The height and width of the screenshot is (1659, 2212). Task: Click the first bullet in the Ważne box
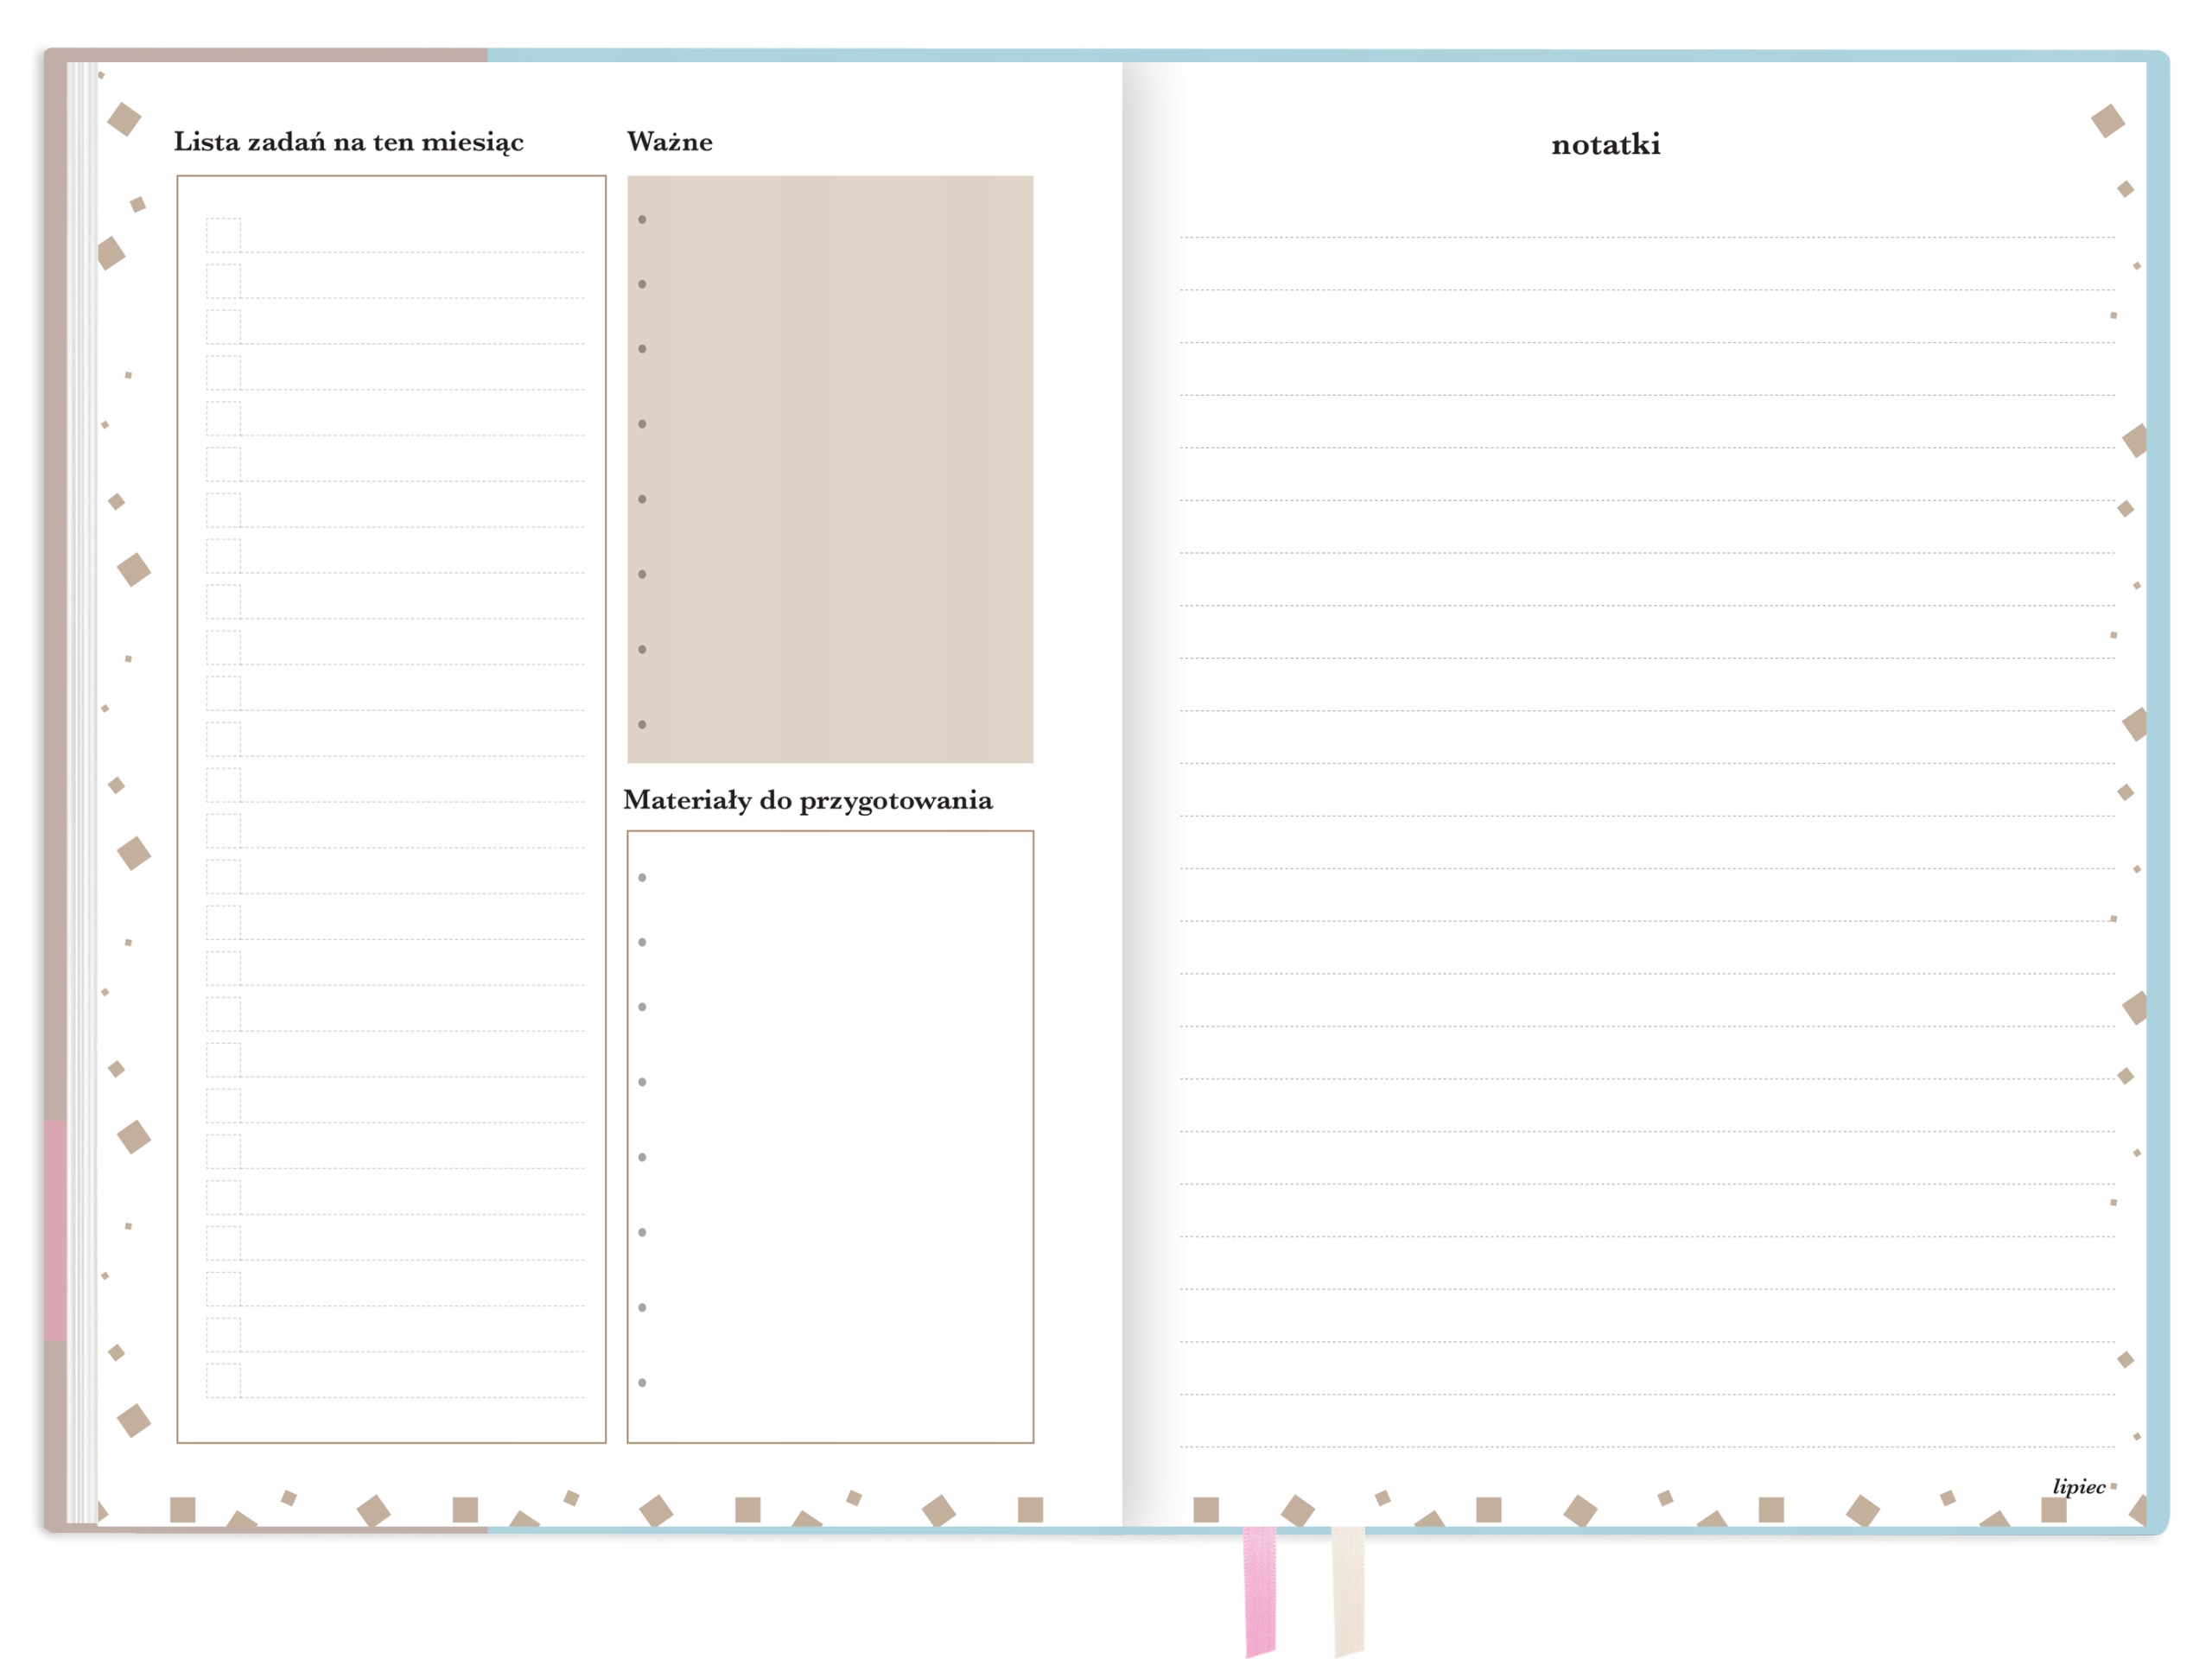[642, 219]
